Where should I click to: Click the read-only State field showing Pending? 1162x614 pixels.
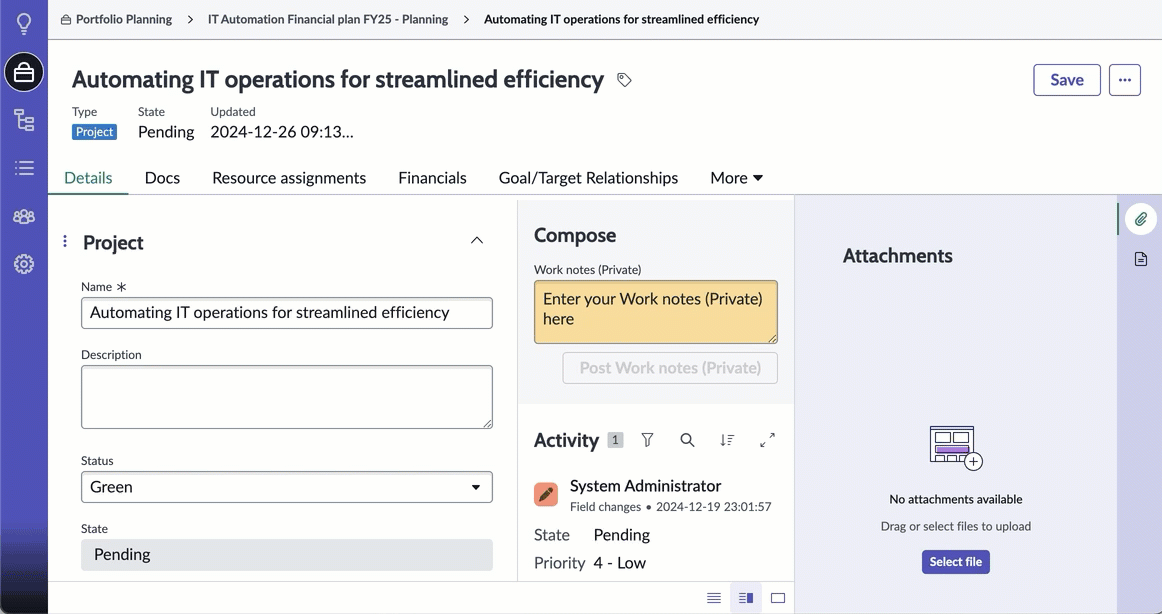pos(287,555)
